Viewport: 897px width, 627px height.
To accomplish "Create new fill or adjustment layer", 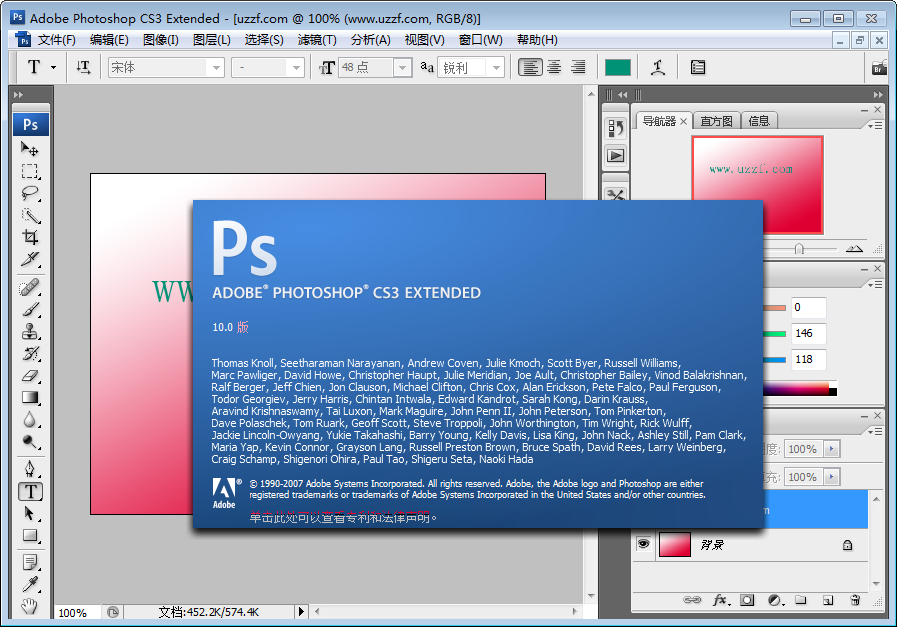I will click(x=775, y=600).
